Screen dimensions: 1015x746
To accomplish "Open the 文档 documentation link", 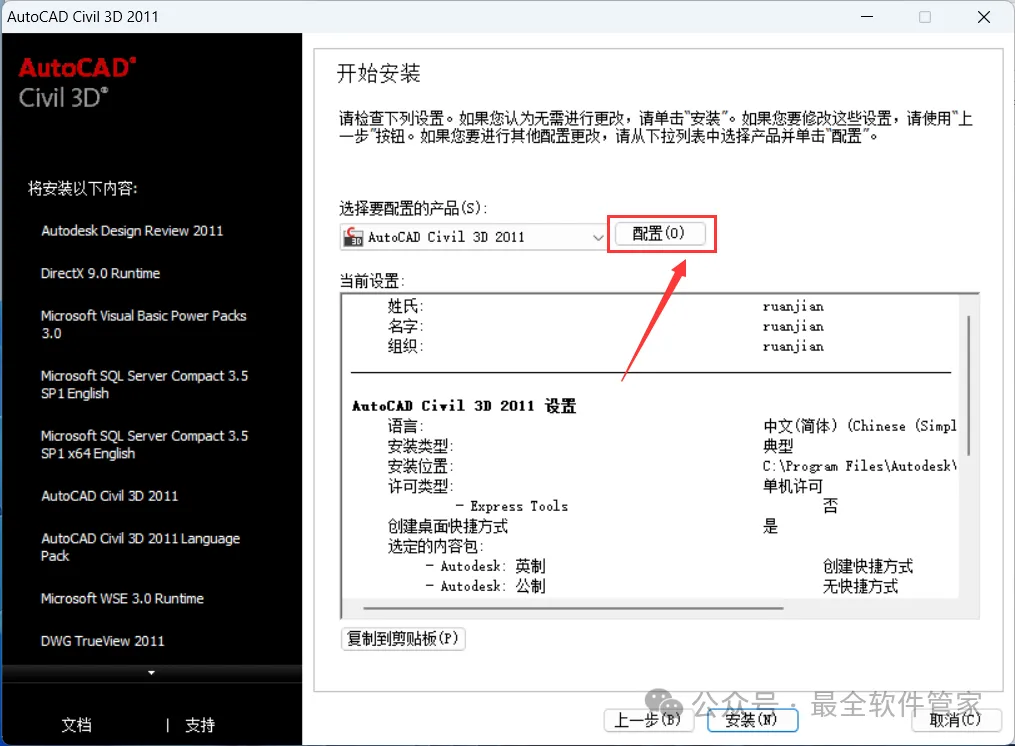I will (76, 725).
